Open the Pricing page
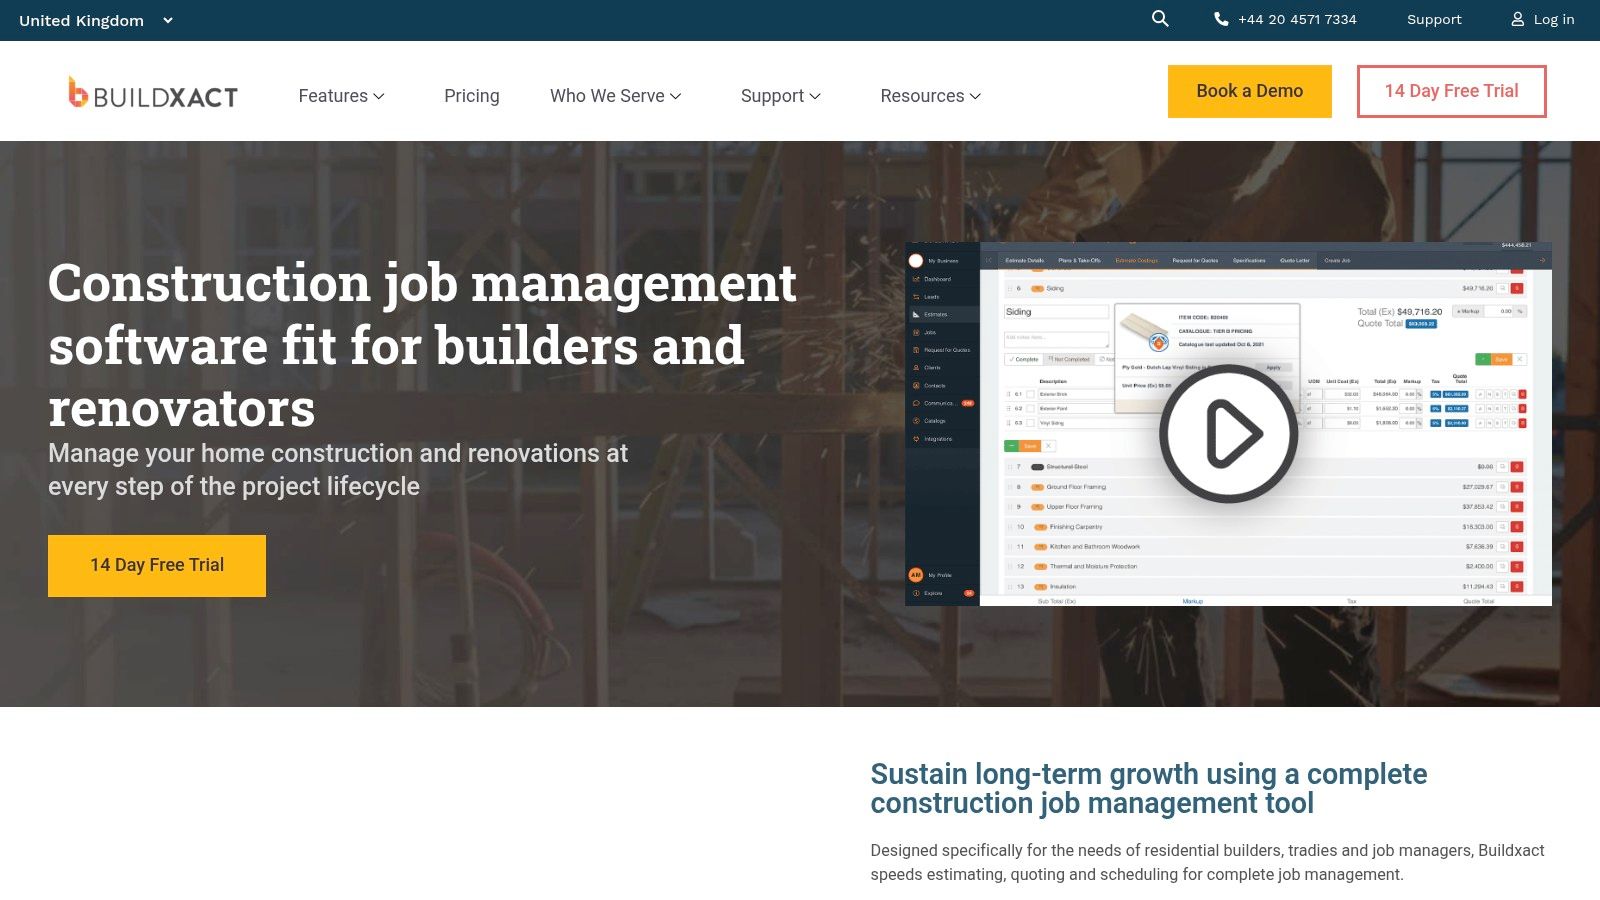This screenshot has height=900, width=1600. (472, 96)
